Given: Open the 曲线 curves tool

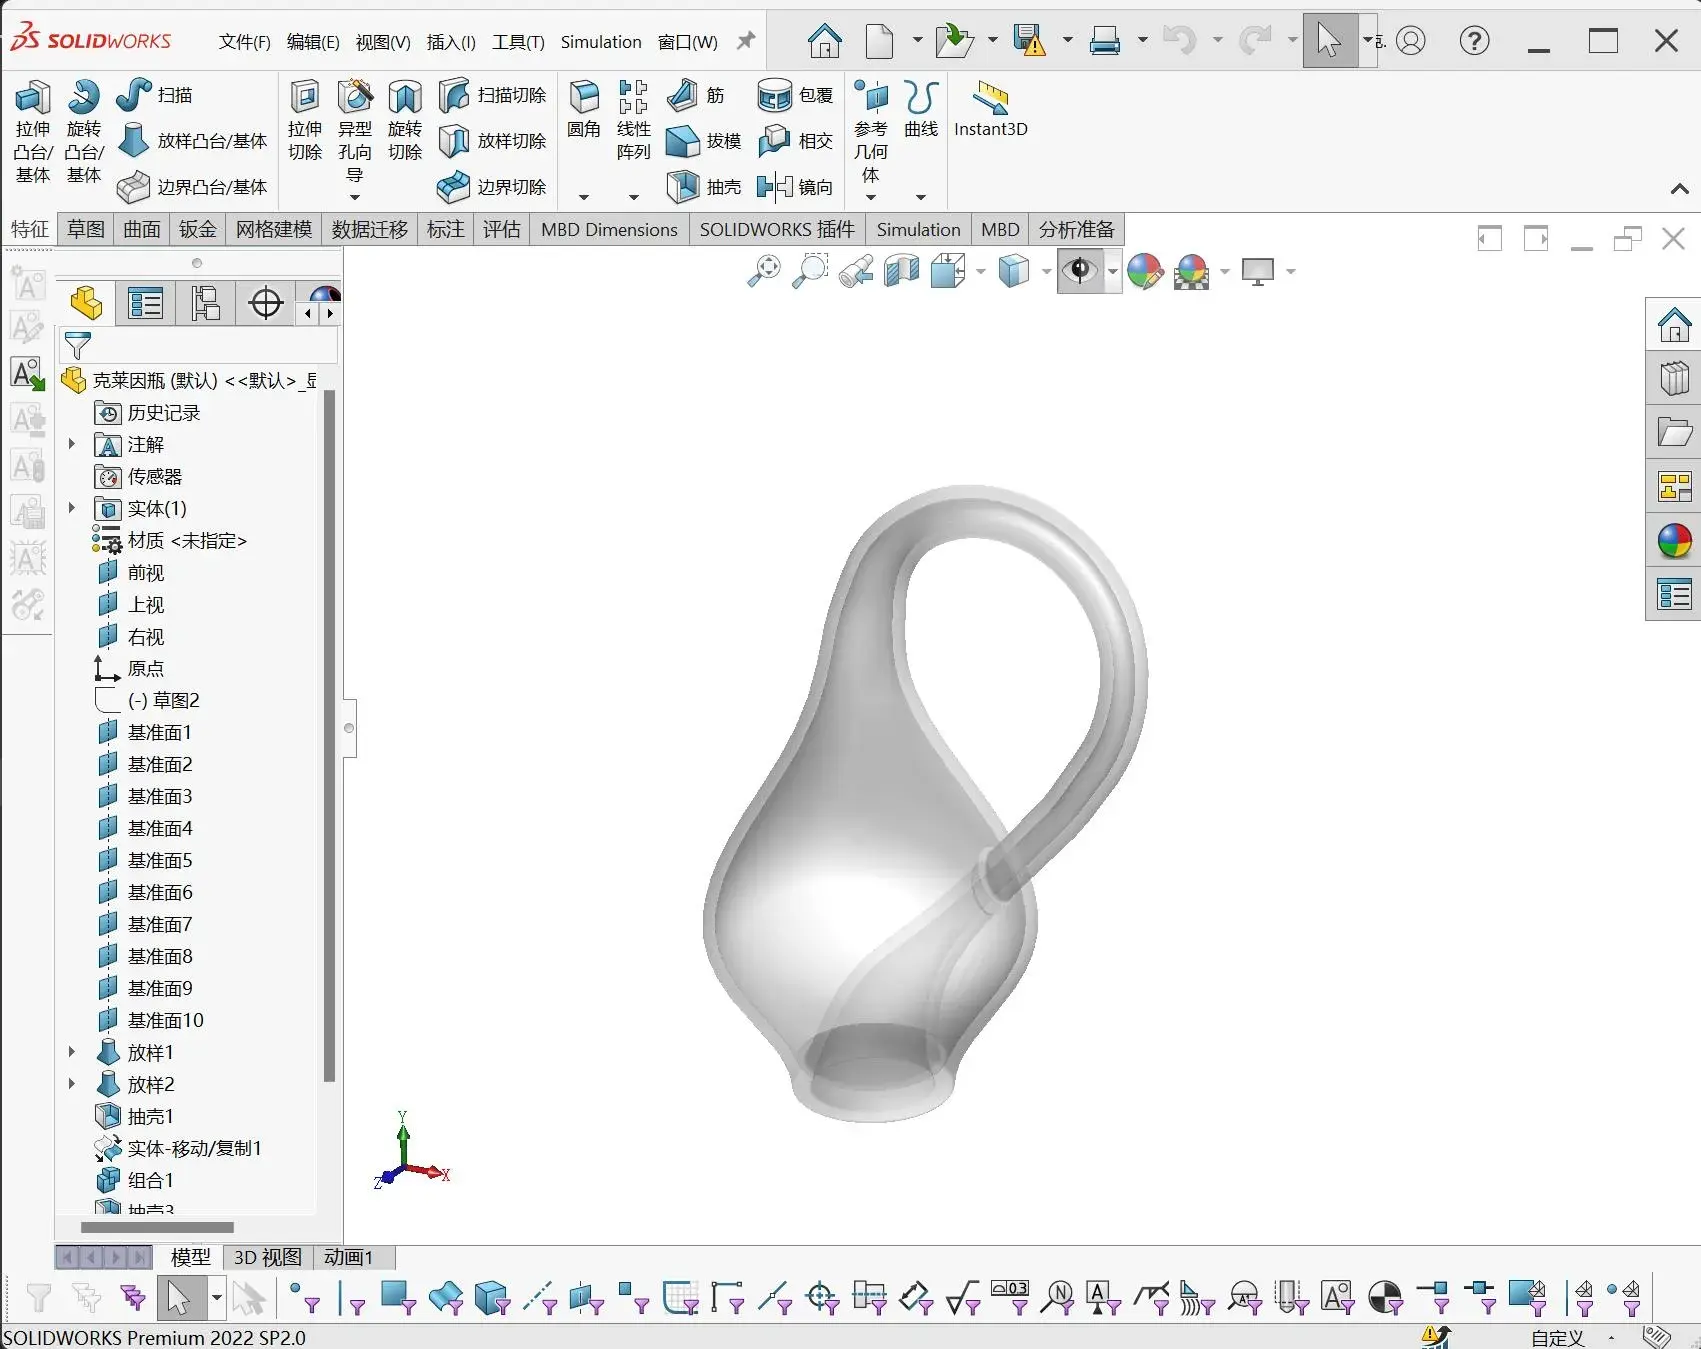Looking at the screenshot, I should [921, 109].
